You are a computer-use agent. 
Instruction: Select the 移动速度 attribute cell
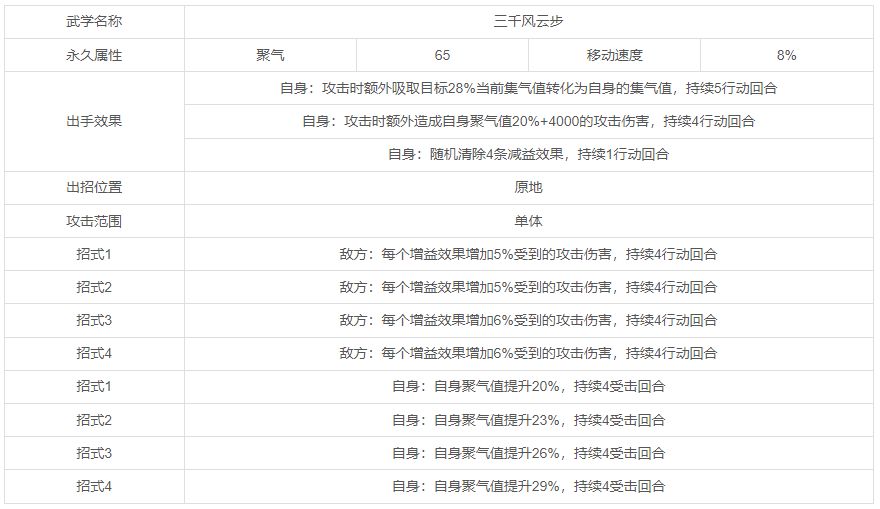coord(615,55)
